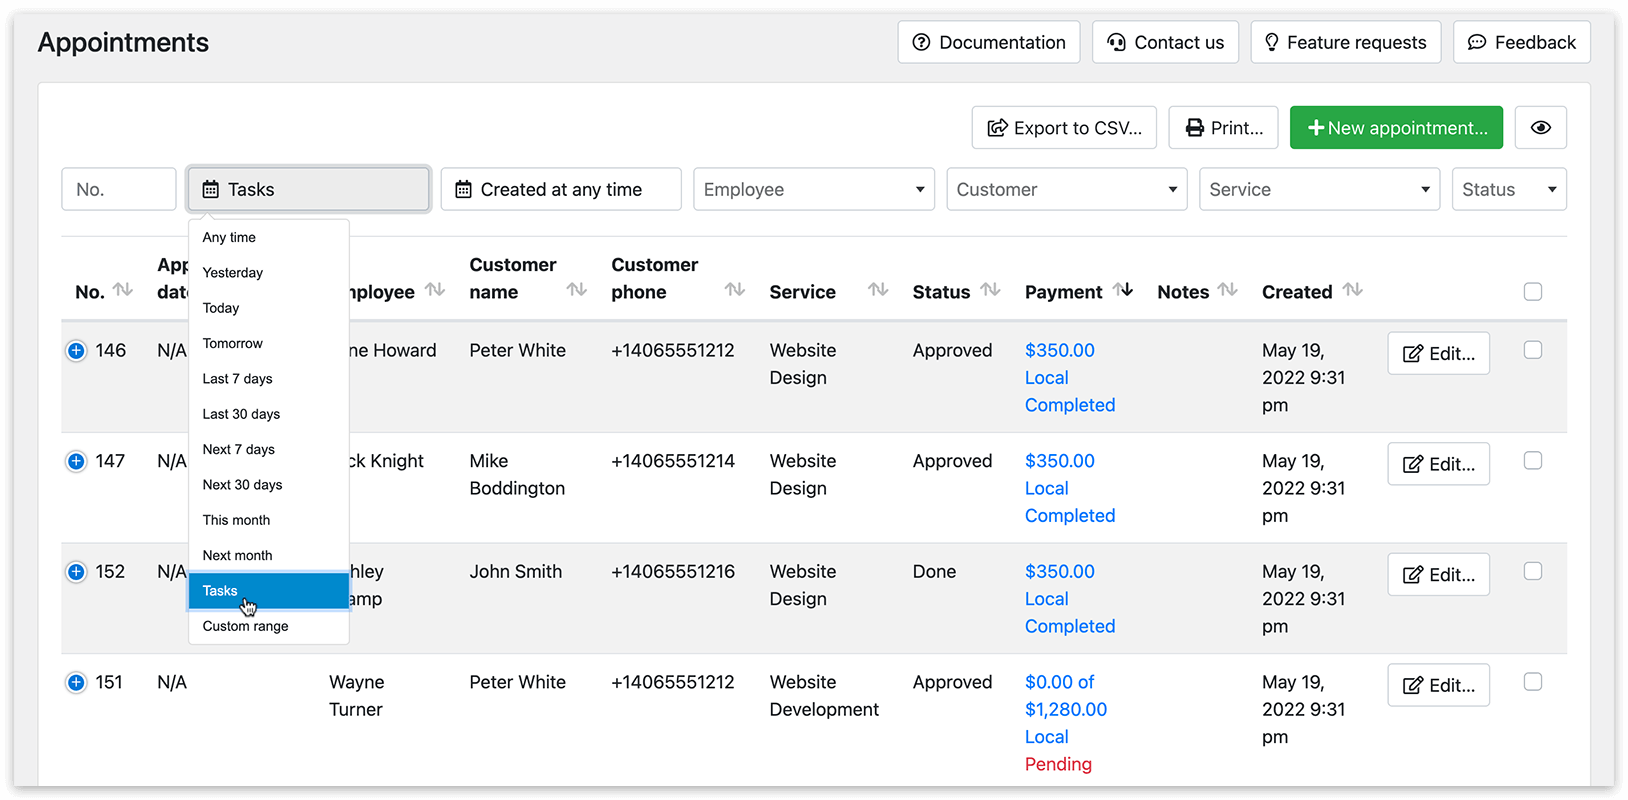
Task: Sort by Service column arrows
Action: [878, 290]
